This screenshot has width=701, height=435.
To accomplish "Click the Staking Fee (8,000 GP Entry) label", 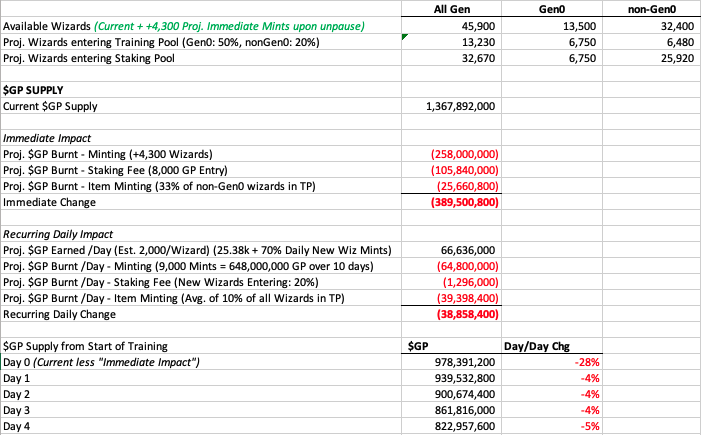I will tap(115, 171).
